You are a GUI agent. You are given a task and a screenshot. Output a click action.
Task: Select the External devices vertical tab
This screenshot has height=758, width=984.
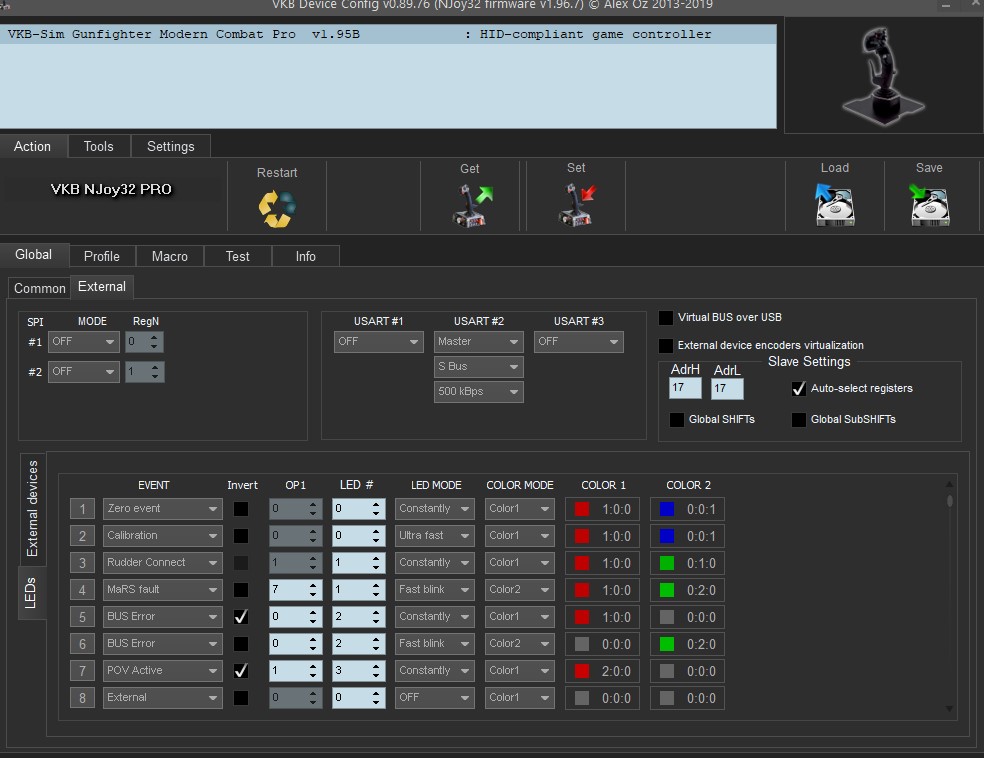click(32, 508)
